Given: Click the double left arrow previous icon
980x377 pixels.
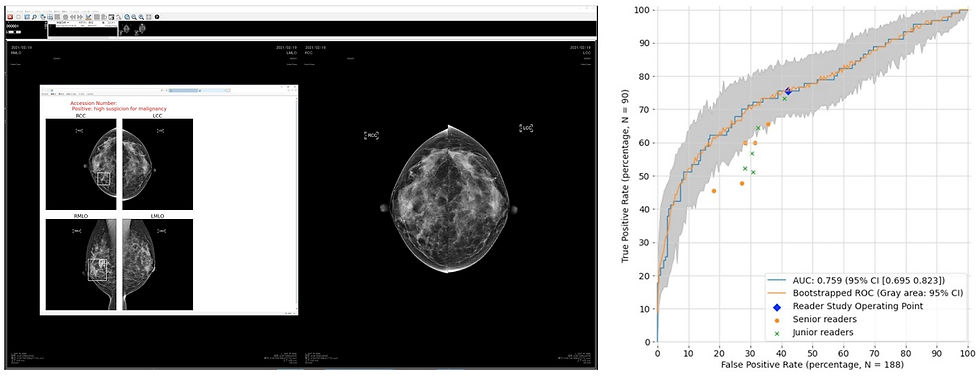Looking at the screenshot, I should click(73, 17).
